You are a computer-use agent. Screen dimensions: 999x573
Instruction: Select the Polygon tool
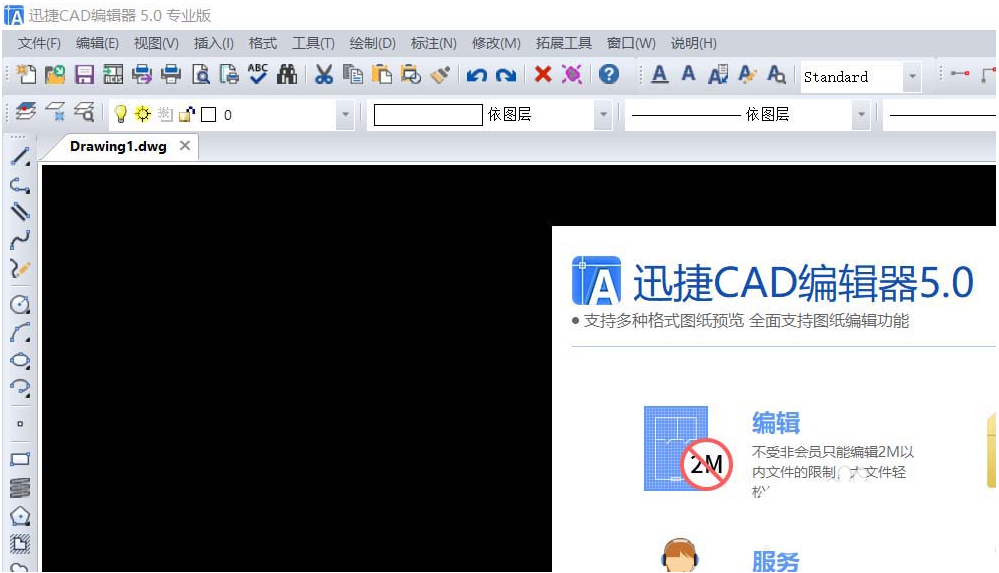coord(20,516)
